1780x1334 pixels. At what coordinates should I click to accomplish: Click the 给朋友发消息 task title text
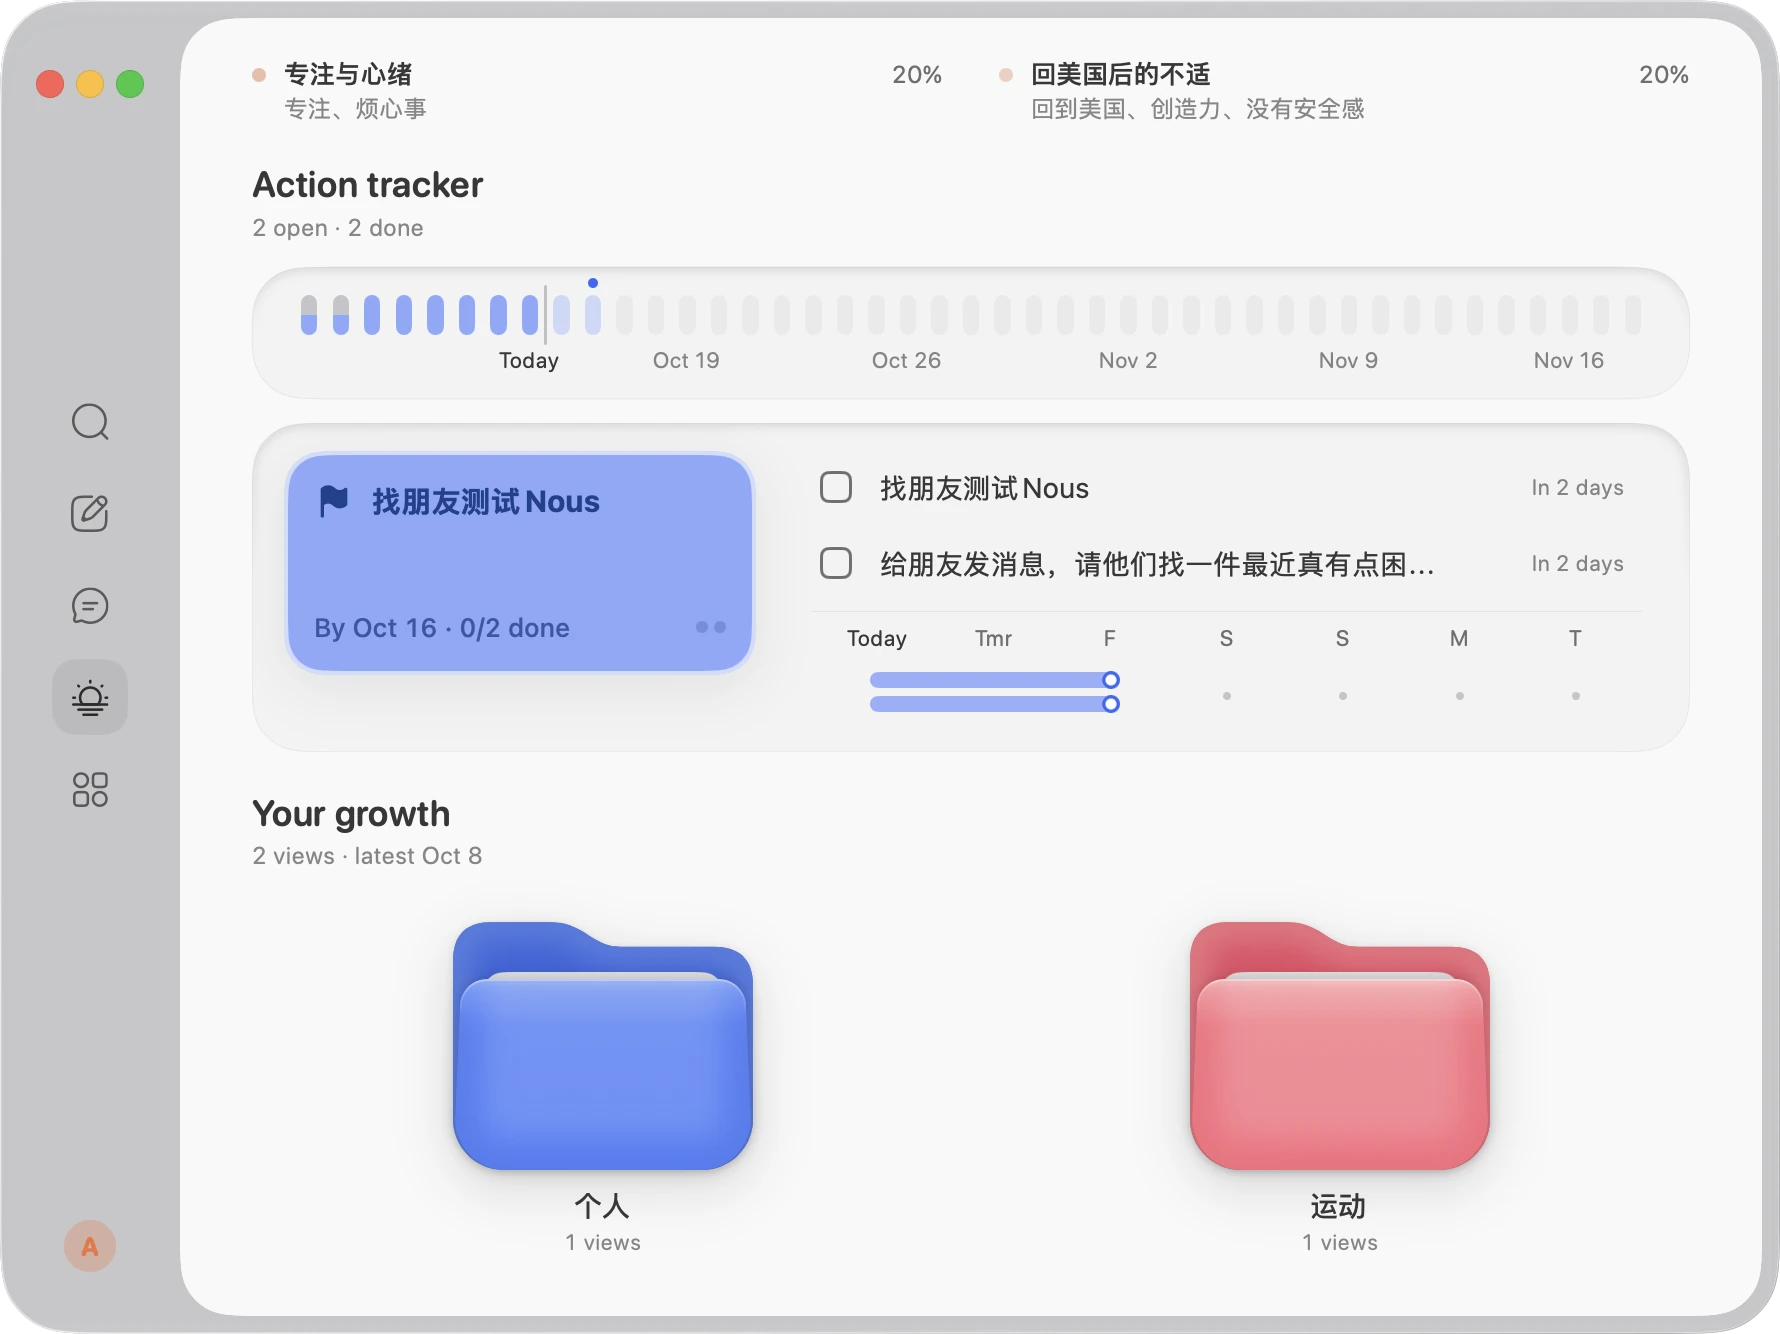click(x=1157, y=564)
